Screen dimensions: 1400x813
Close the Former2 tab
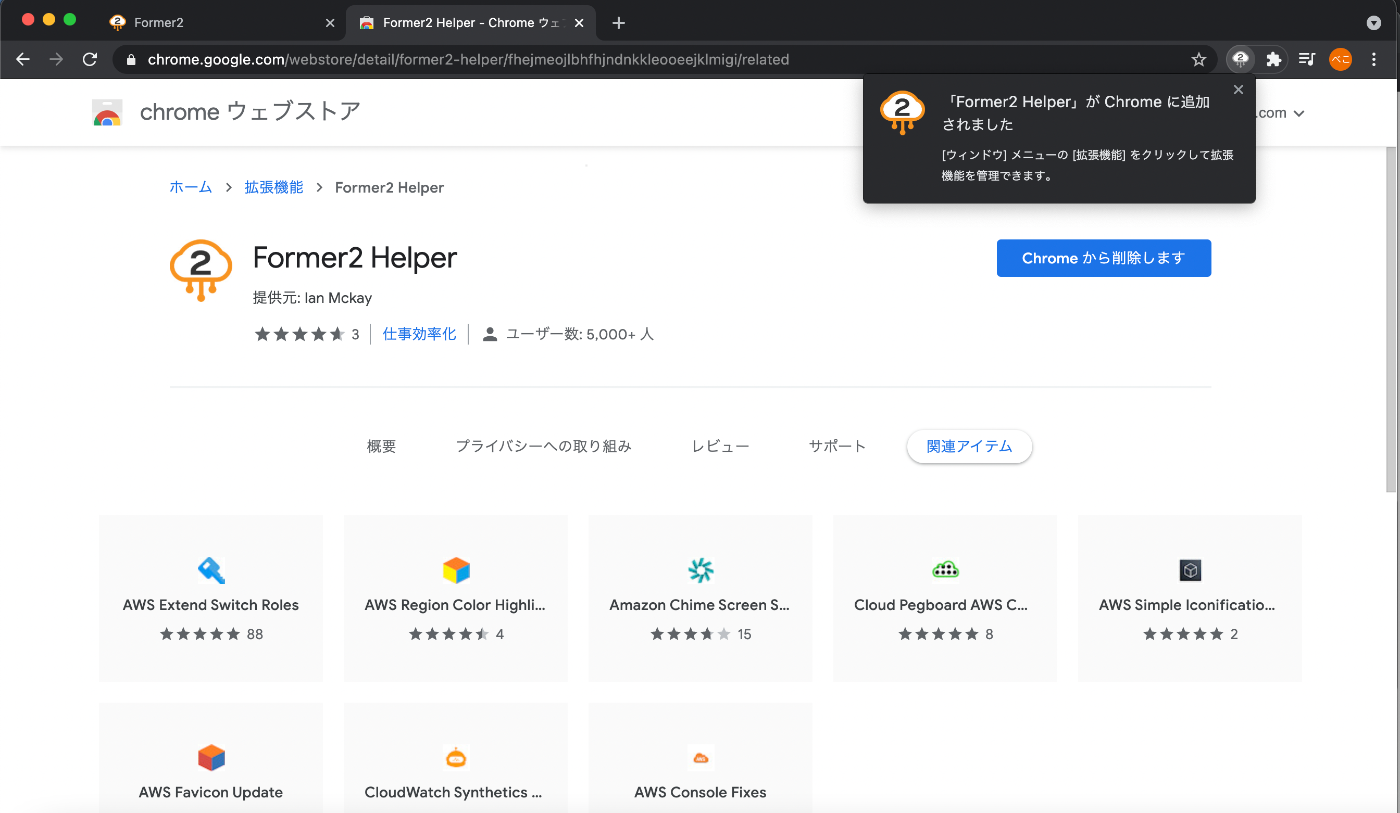330,22
